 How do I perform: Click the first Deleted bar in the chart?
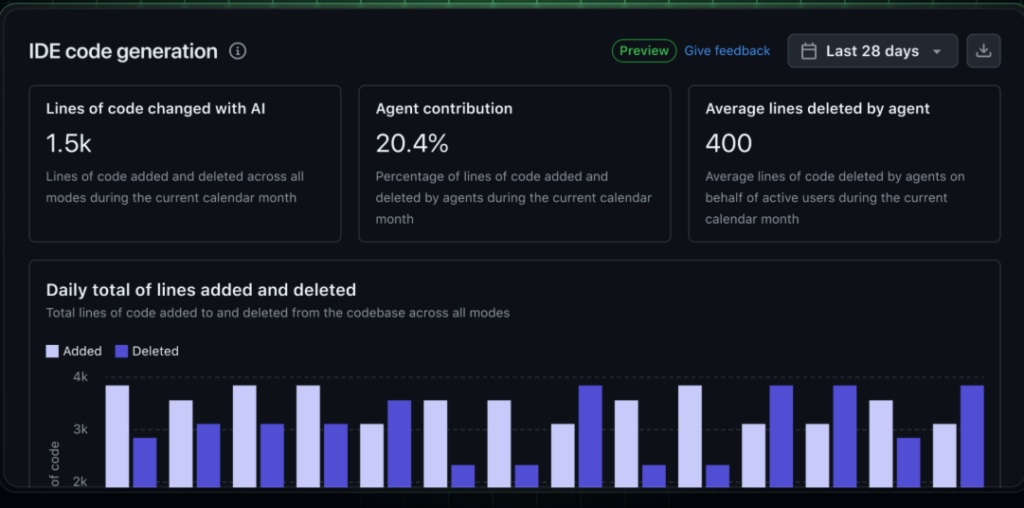(x=145, y=462)
